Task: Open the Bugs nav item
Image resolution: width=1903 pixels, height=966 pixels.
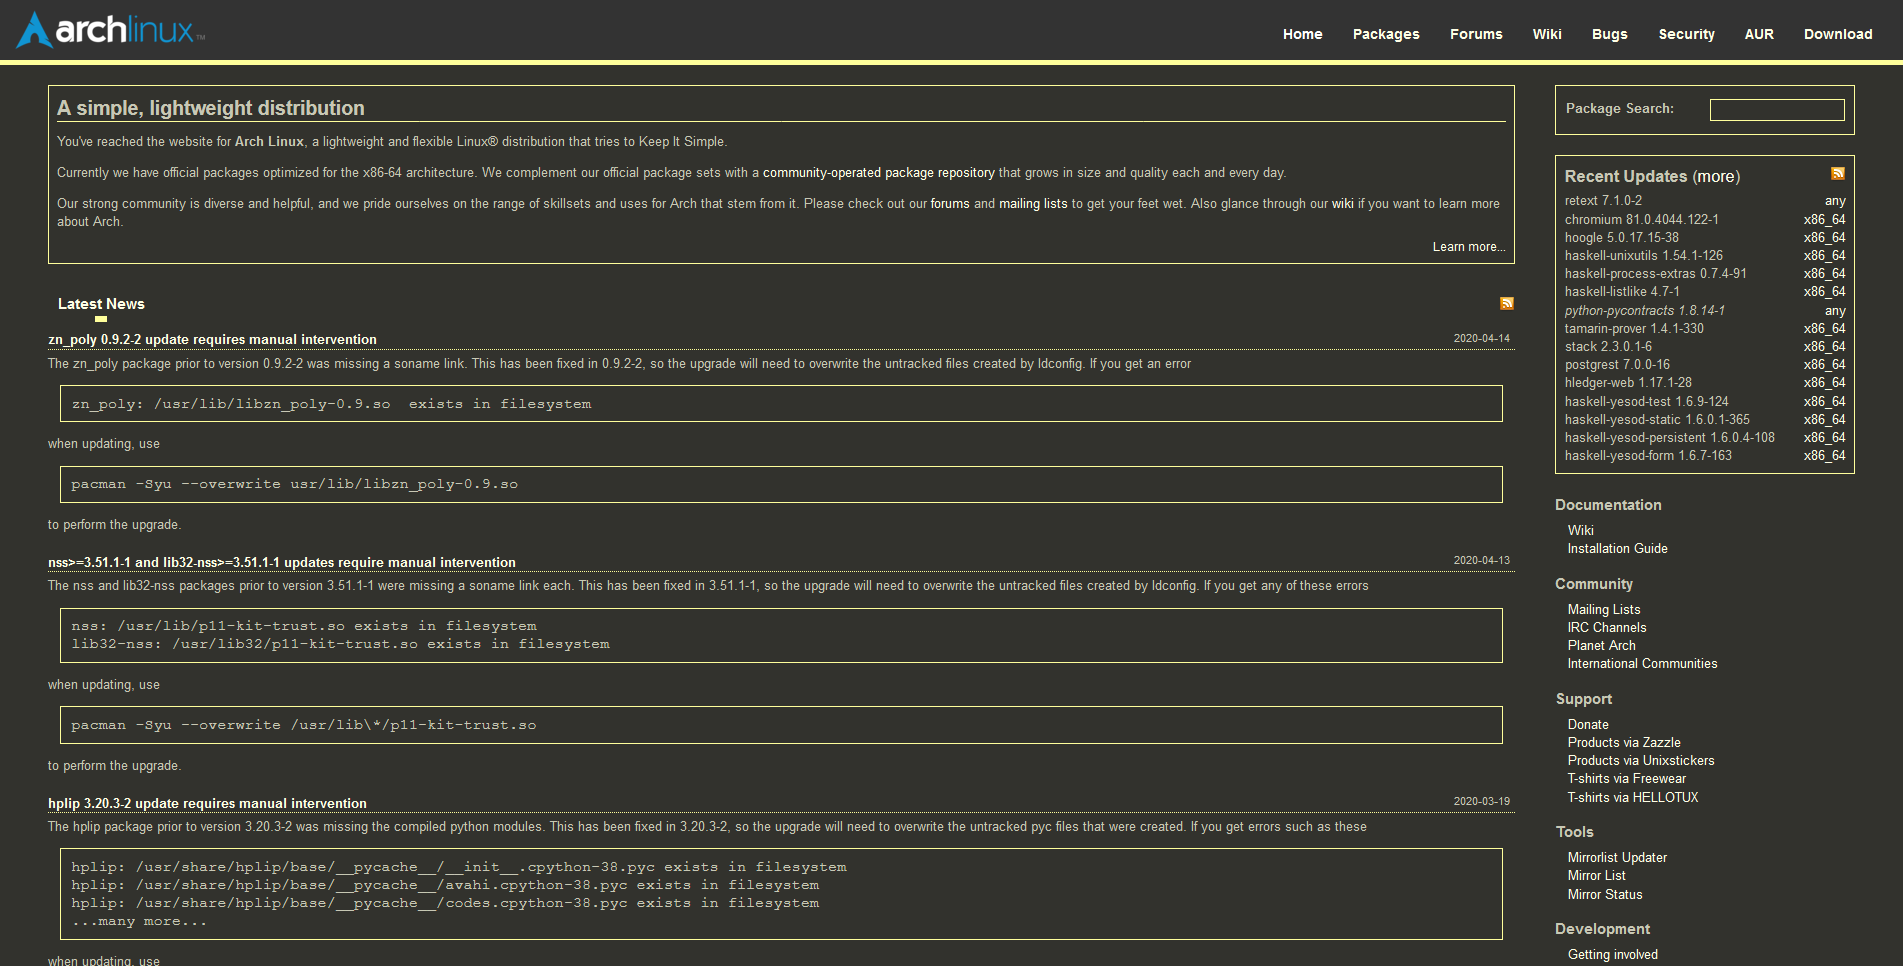Action: coord(1610,34)
